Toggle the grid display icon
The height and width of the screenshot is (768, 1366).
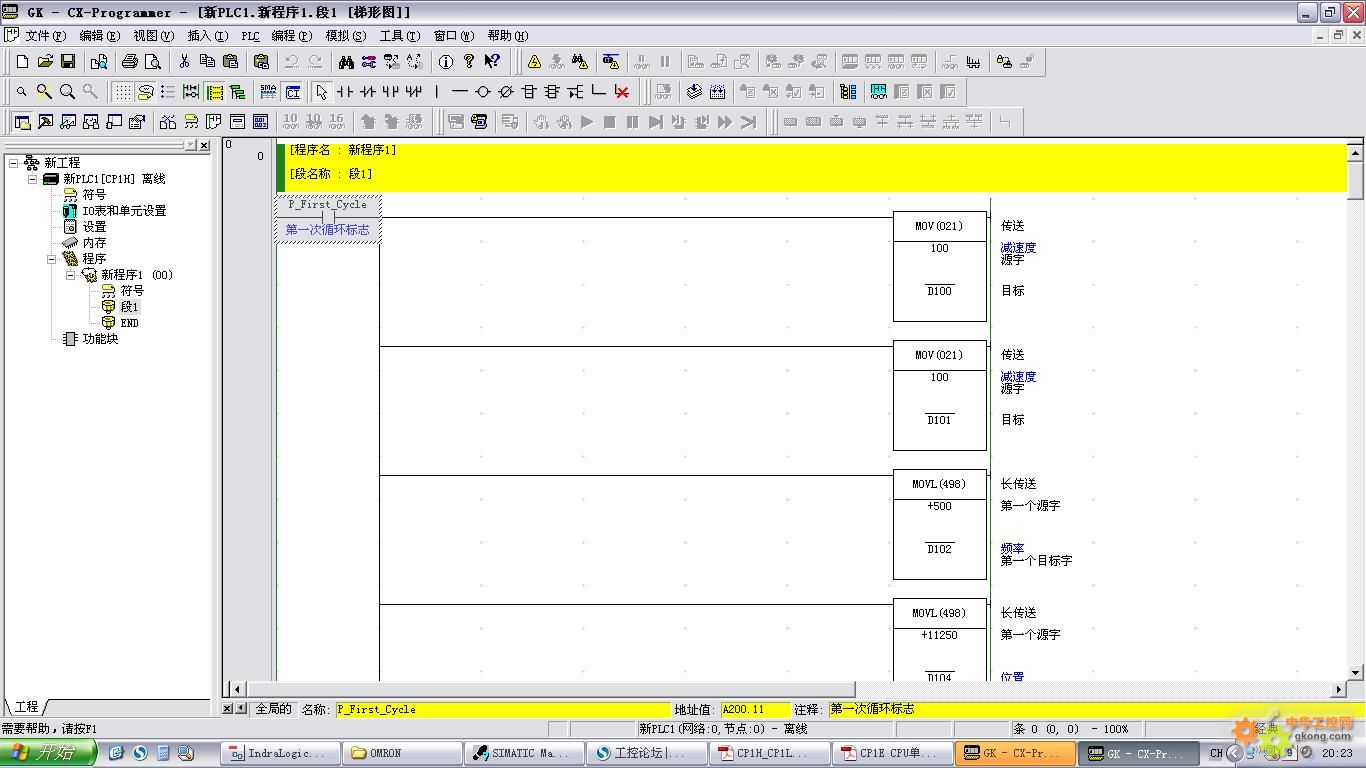tap(121, 92)
